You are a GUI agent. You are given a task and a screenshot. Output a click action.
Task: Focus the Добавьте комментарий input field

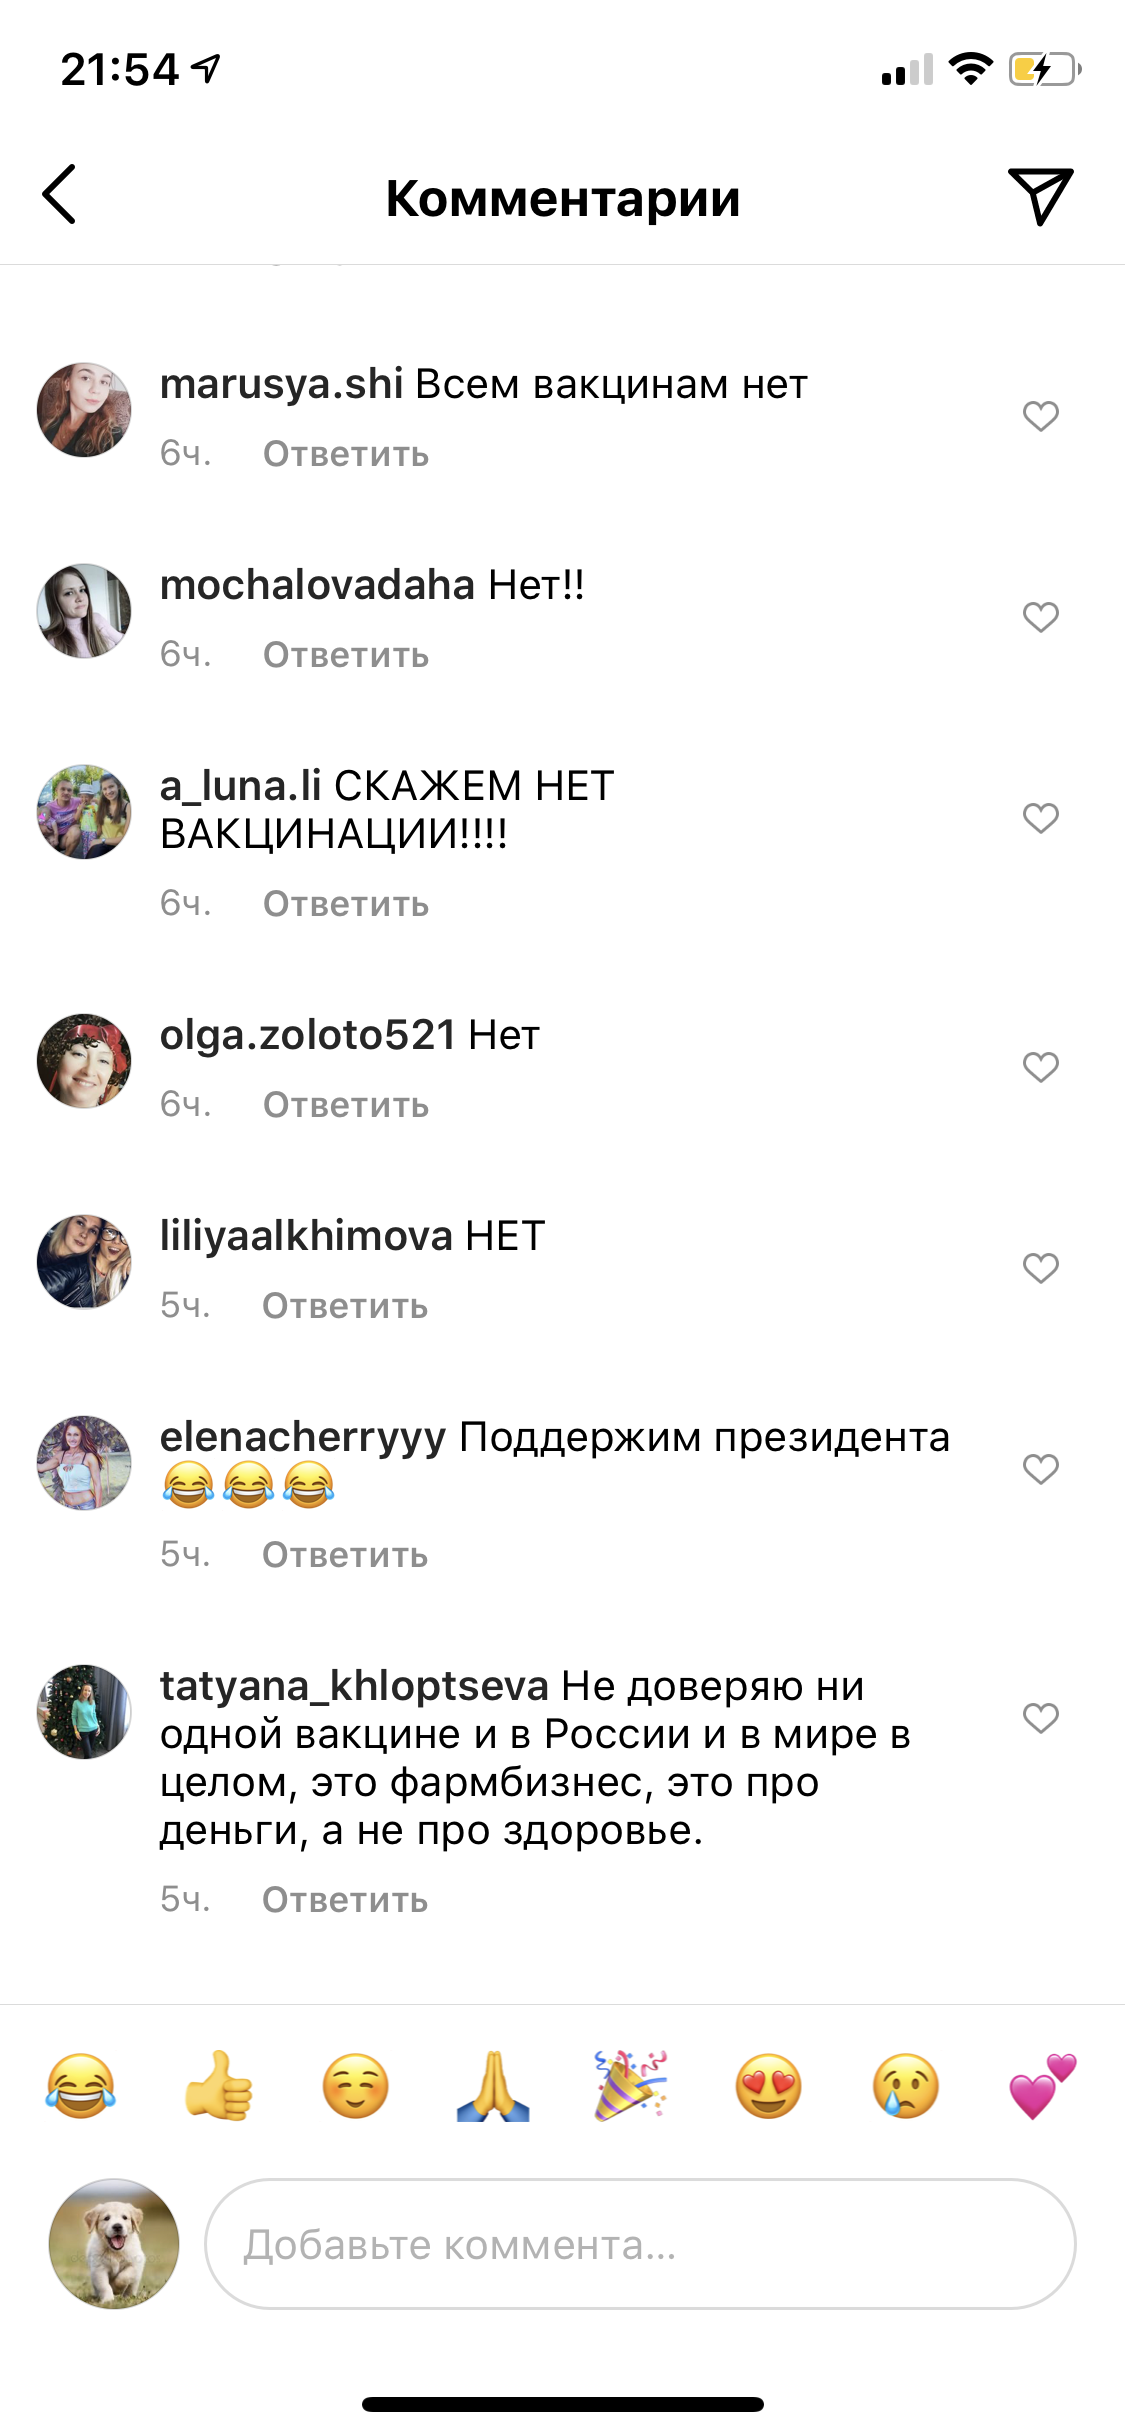point(640,2244)
